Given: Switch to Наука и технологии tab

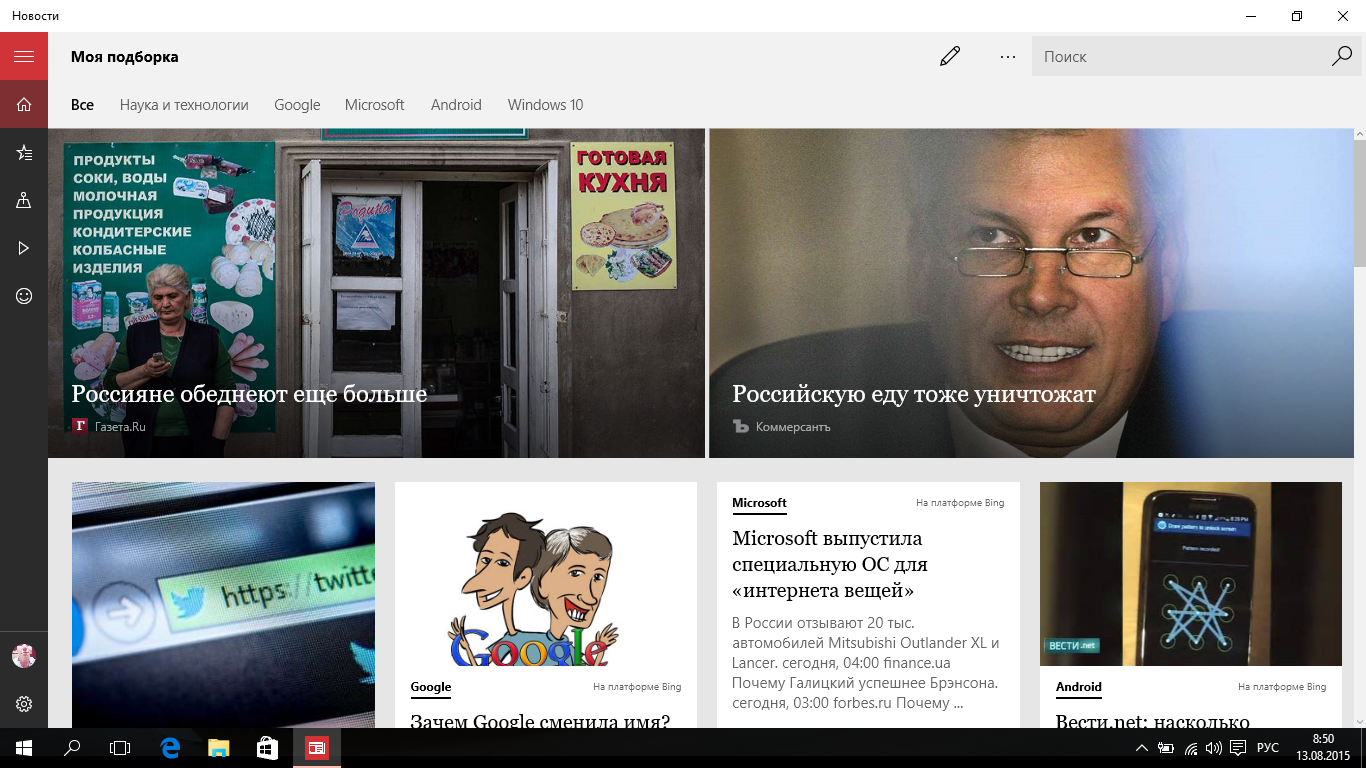Looking at the screenshot, I should click(x=184, y=104).
